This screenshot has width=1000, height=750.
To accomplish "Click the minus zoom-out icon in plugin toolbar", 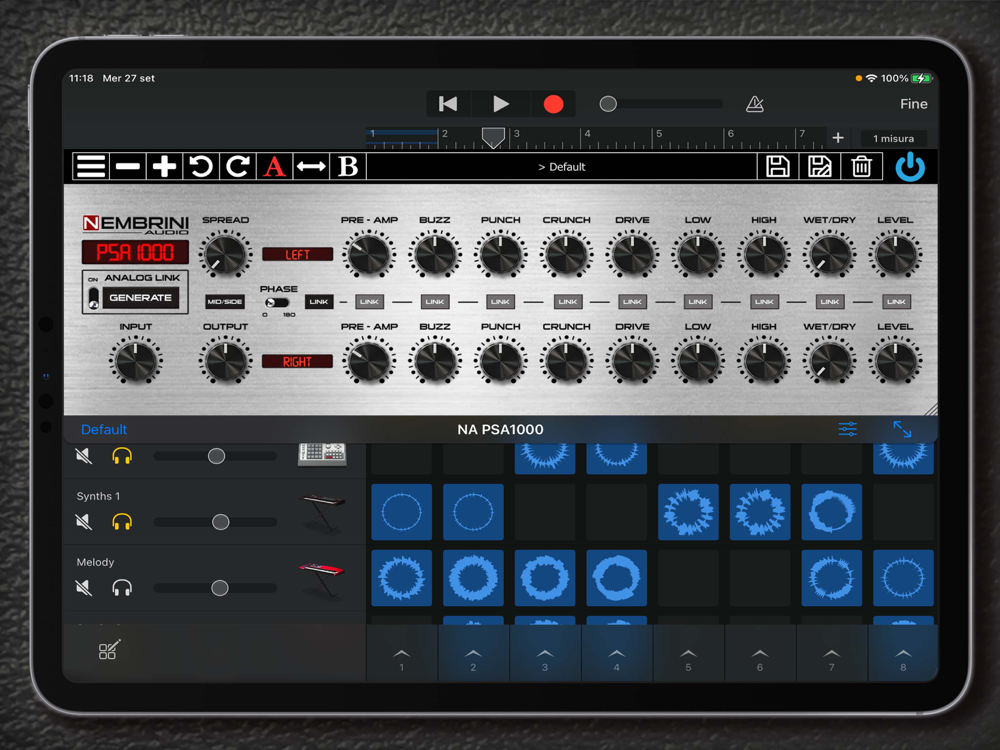I will tap(128, 166).
